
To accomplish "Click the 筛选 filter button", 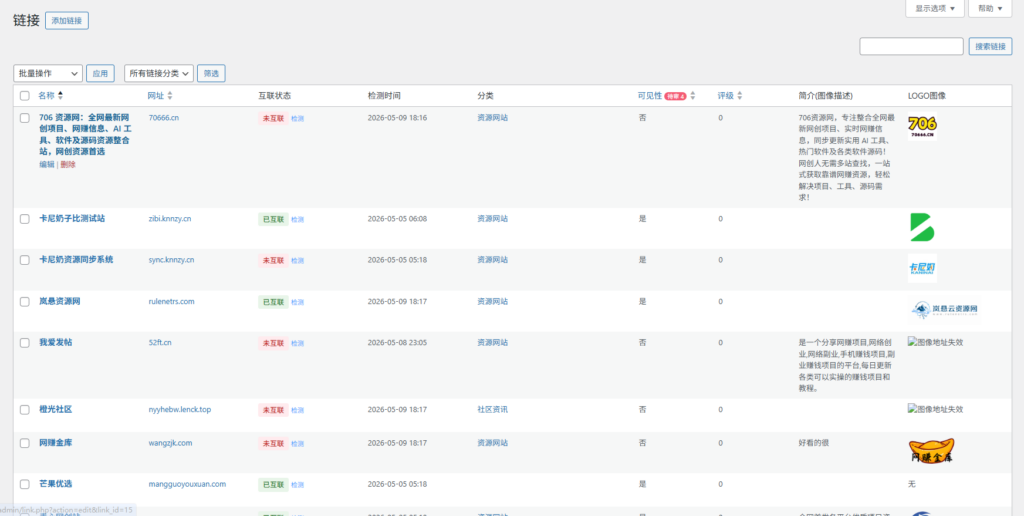I will coord(211,73).
